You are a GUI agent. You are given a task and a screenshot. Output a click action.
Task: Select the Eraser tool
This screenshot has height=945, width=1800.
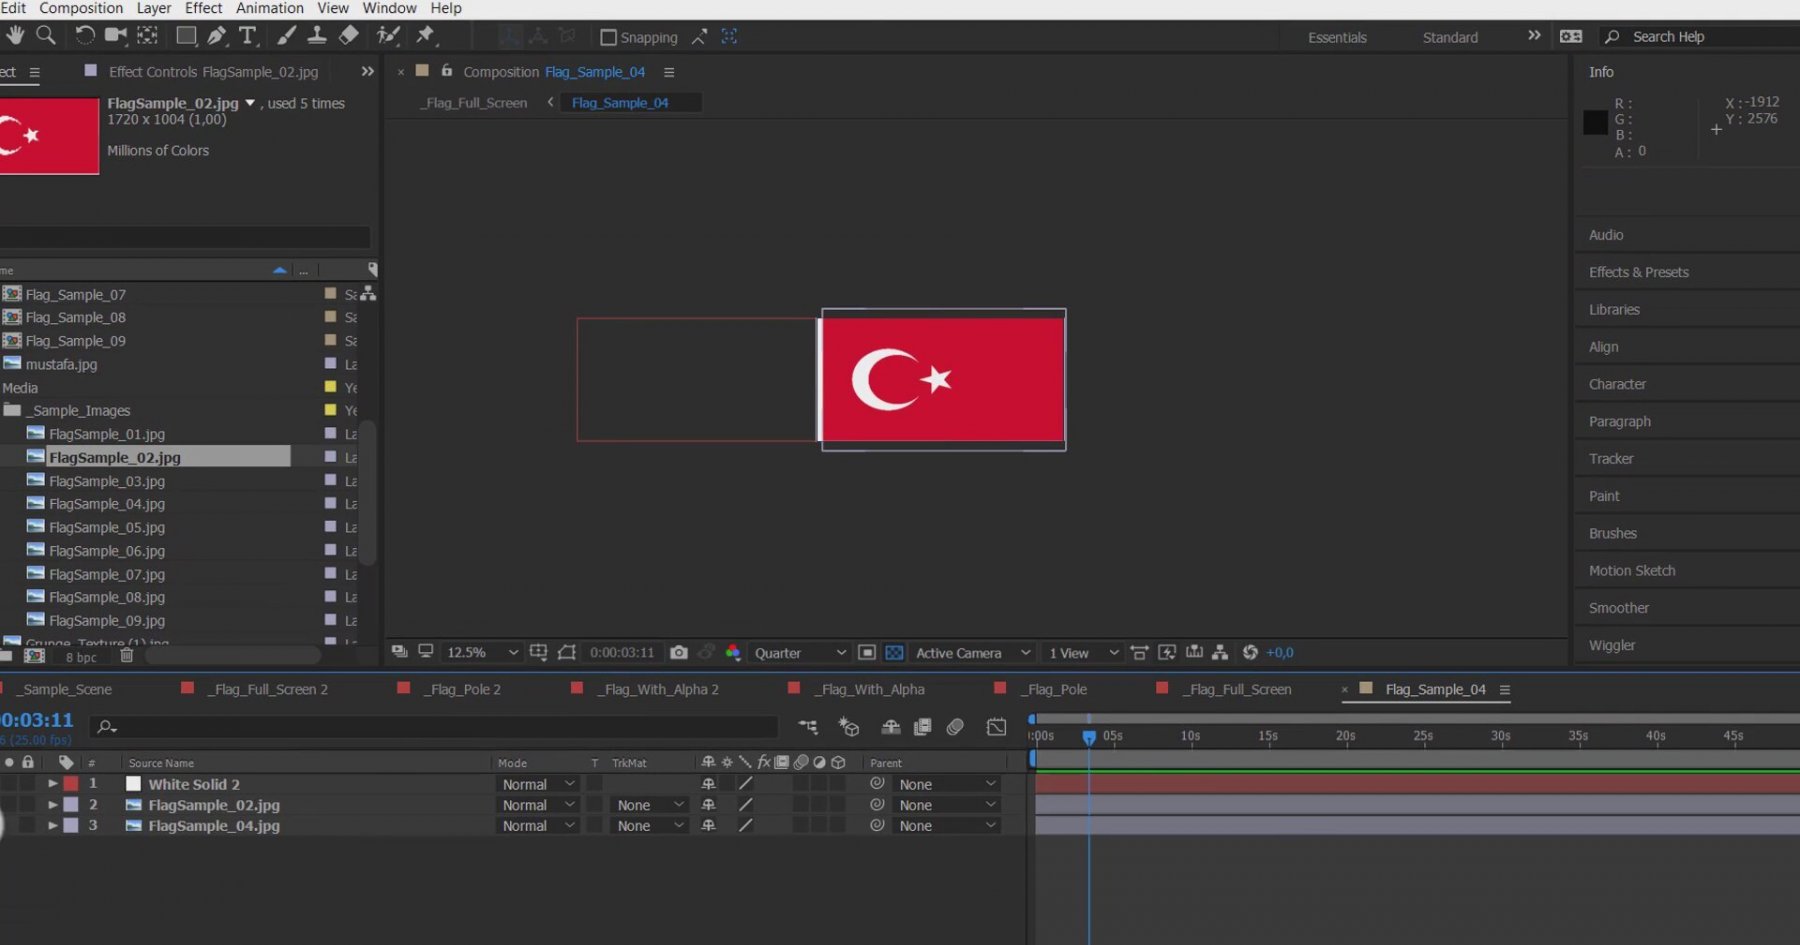348,35
